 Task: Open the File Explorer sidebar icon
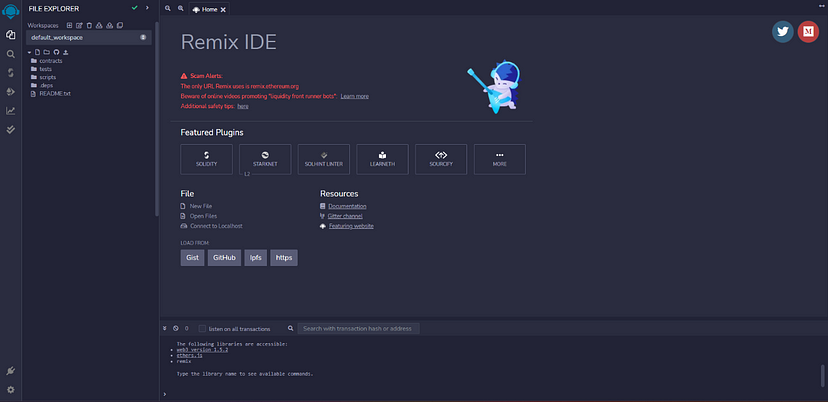(11, 35)
